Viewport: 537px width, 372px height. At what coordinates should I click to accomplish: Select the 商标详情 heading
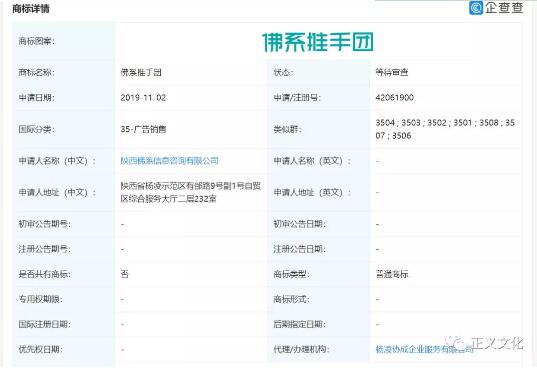click(31, 9)
